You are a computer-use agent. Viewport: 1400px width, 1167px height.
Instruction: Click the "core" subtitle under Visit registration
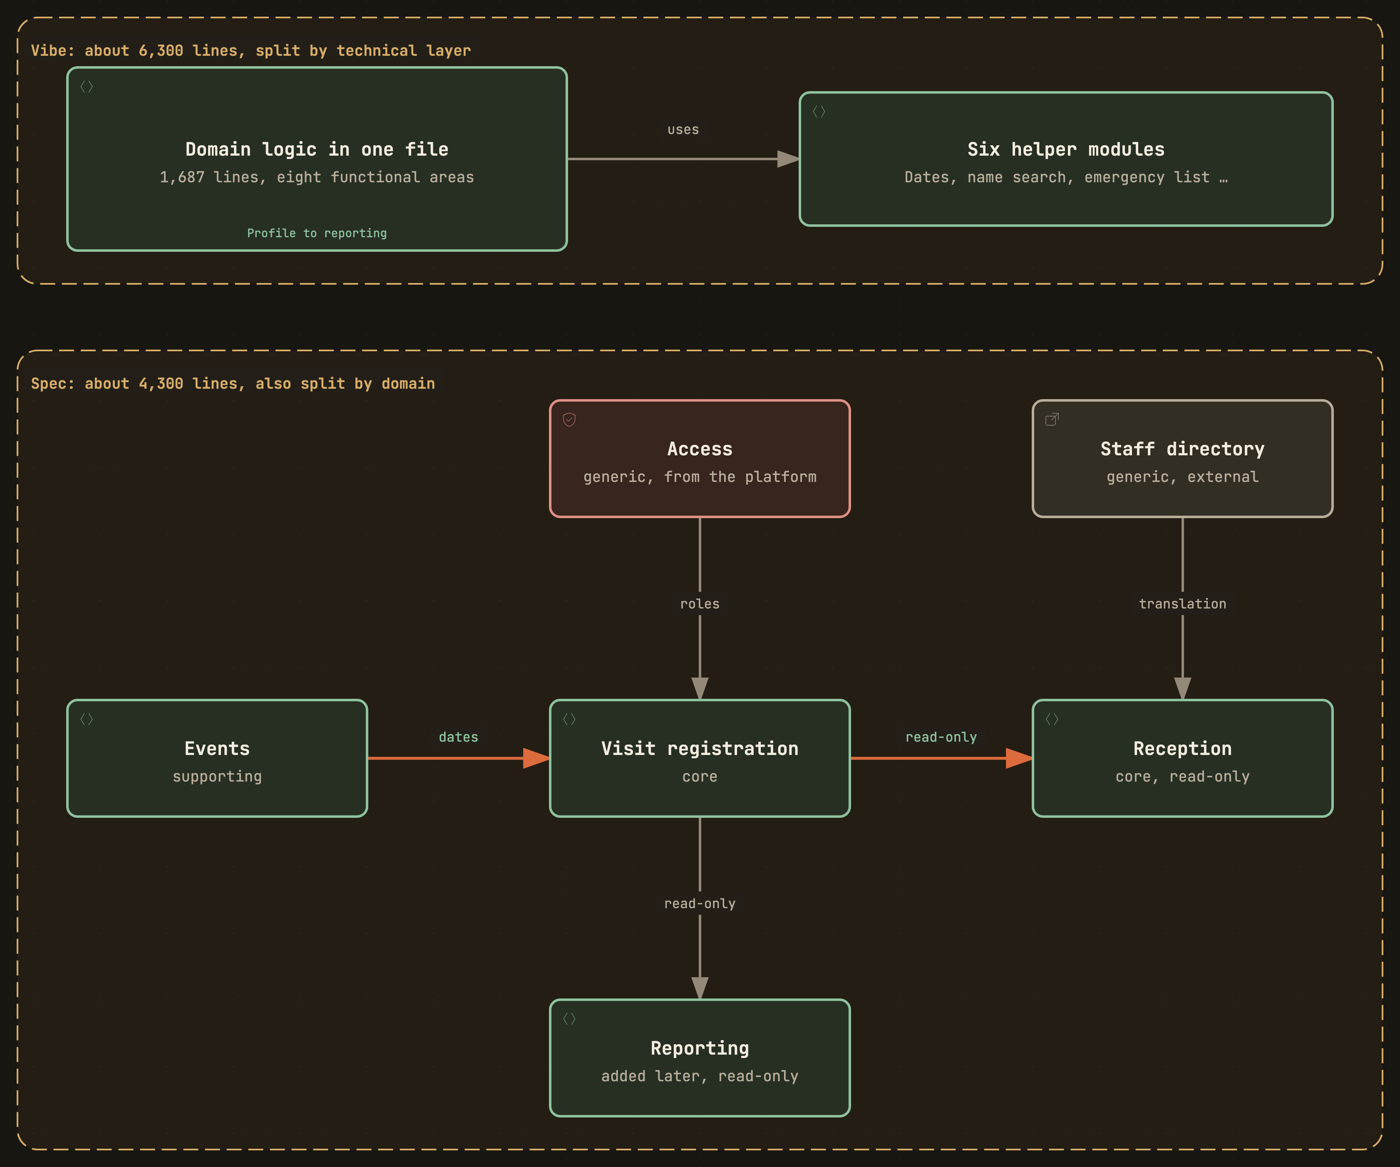(700, 777)
